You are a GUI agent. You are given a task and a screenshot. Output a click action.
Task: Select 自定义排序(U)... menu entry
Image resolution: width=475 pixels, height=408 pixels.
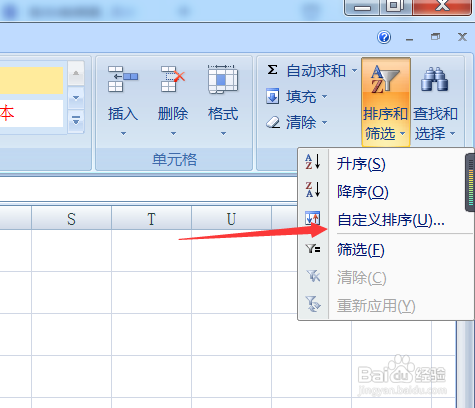point(391,220)
